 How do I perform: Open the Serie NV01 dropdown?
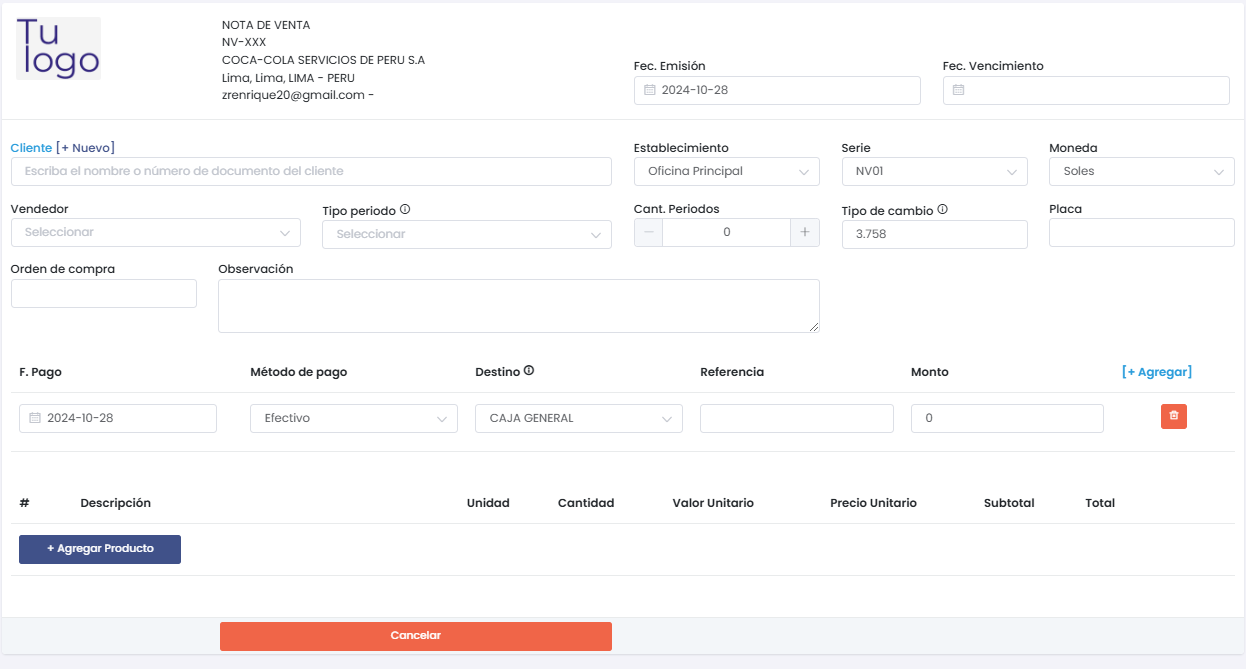click(x=934, y=171)
